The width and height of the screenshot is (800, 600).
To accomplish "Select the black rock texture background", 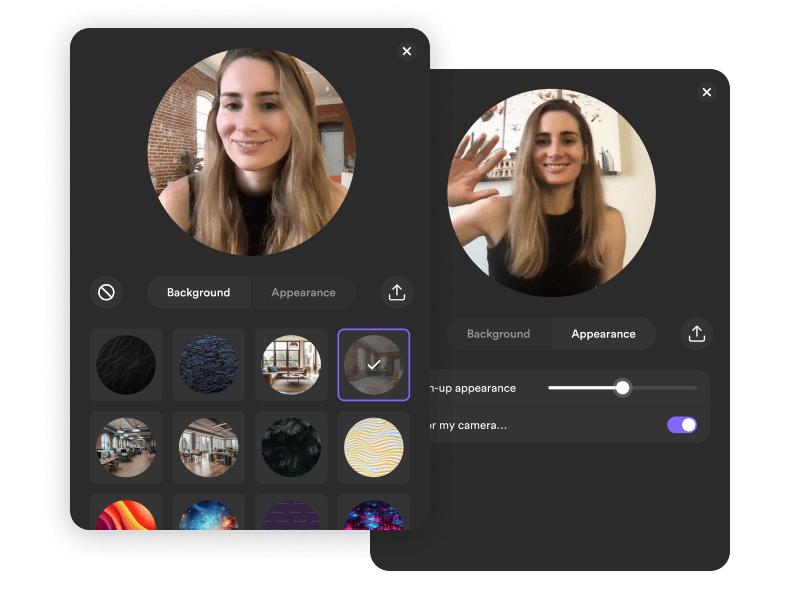I will click(126, 365).
